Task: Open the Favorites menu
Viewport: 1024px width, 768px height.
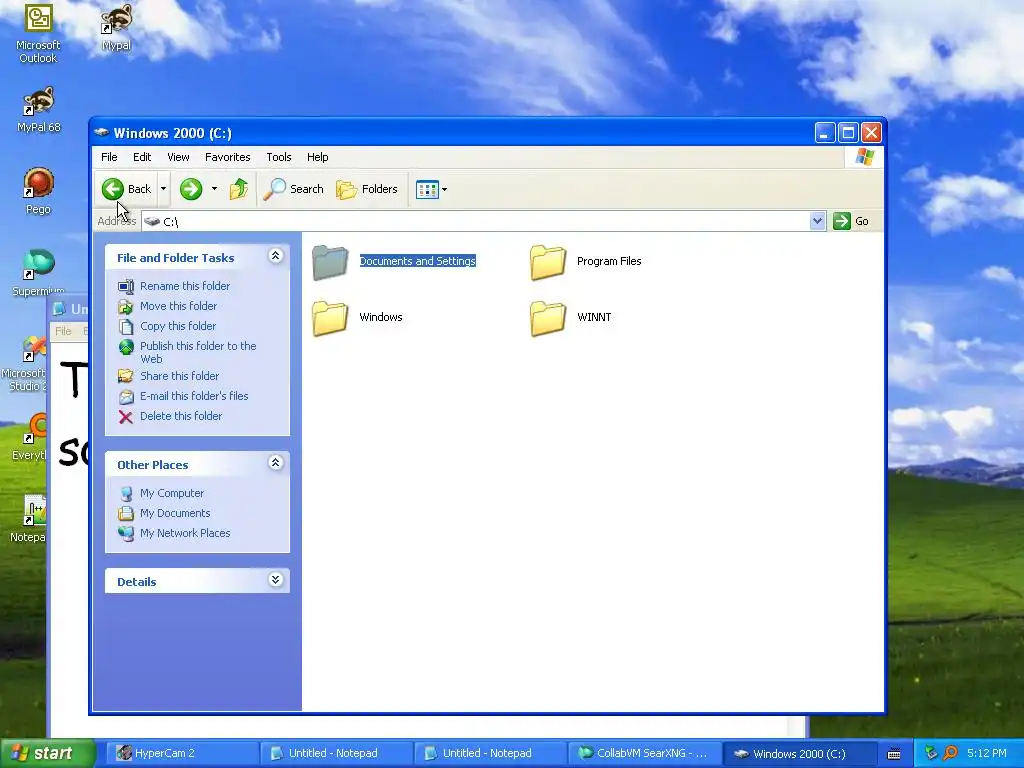Action: [x=227, y=157]
